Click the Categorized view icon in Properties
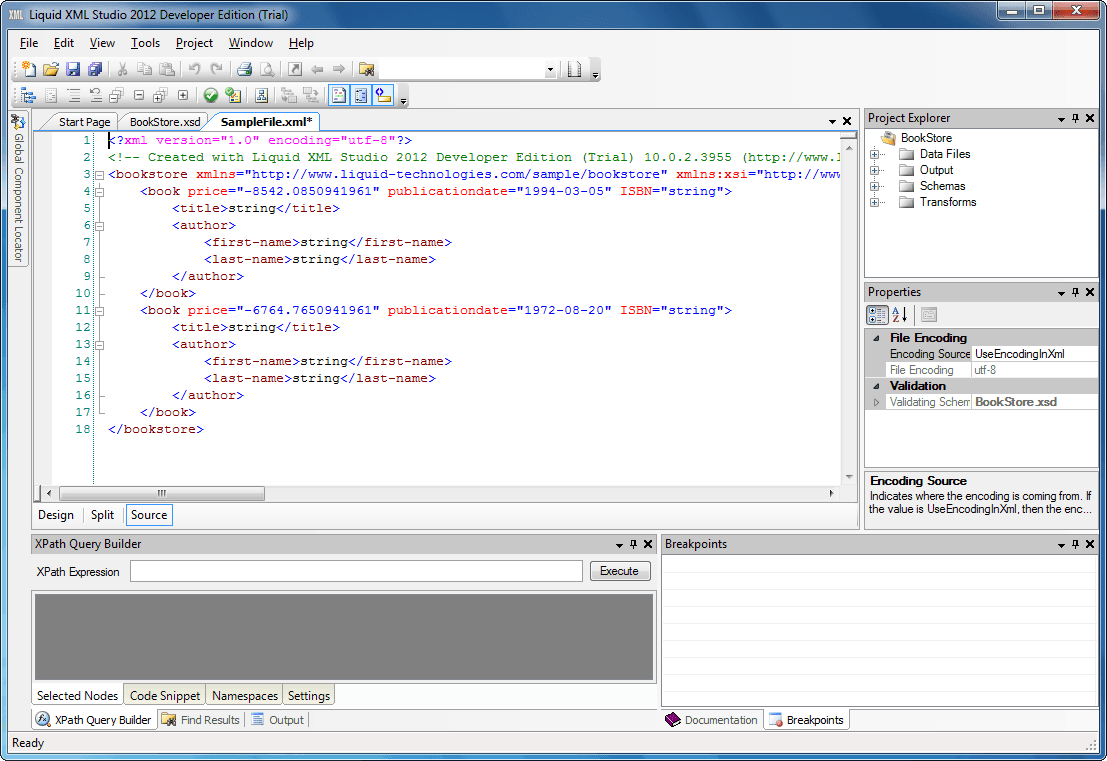1107x761 pixels. 877,315
